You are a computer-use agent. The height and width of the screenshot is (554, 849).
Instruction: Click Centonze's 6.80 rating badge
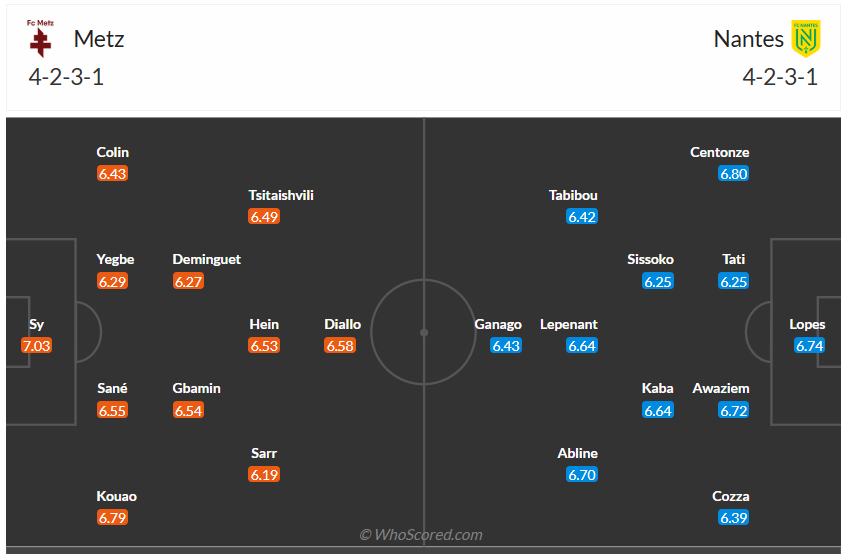click(733, 174)
